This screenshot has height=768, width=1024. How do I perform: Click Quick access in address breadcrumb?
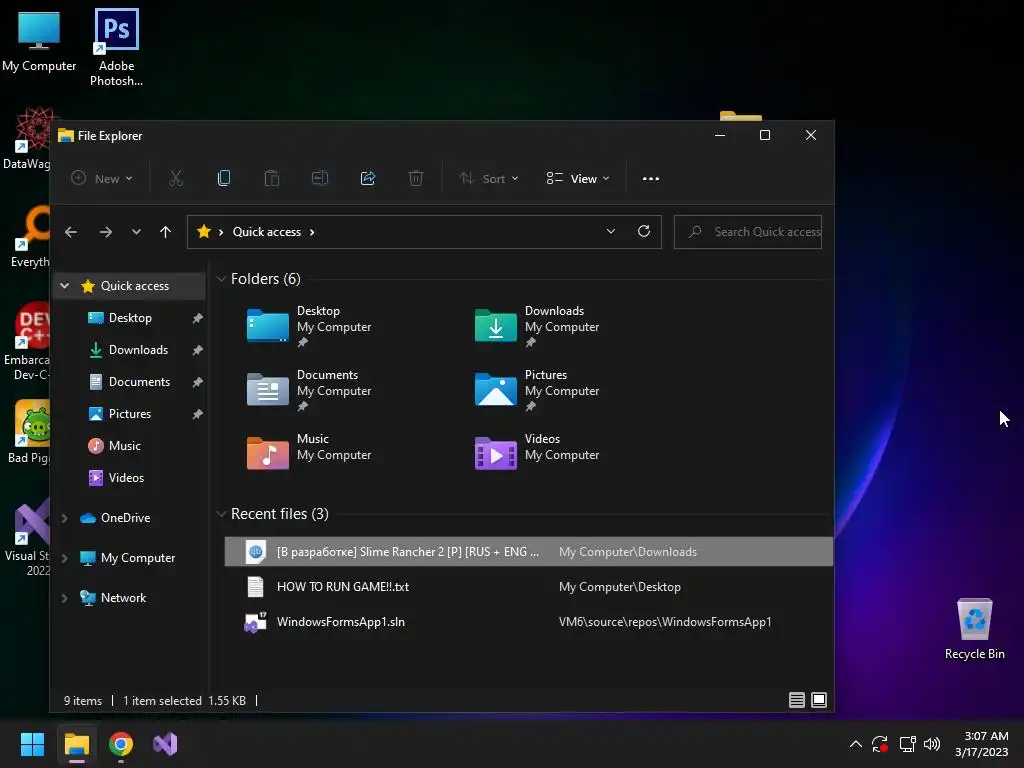[266, 232]
